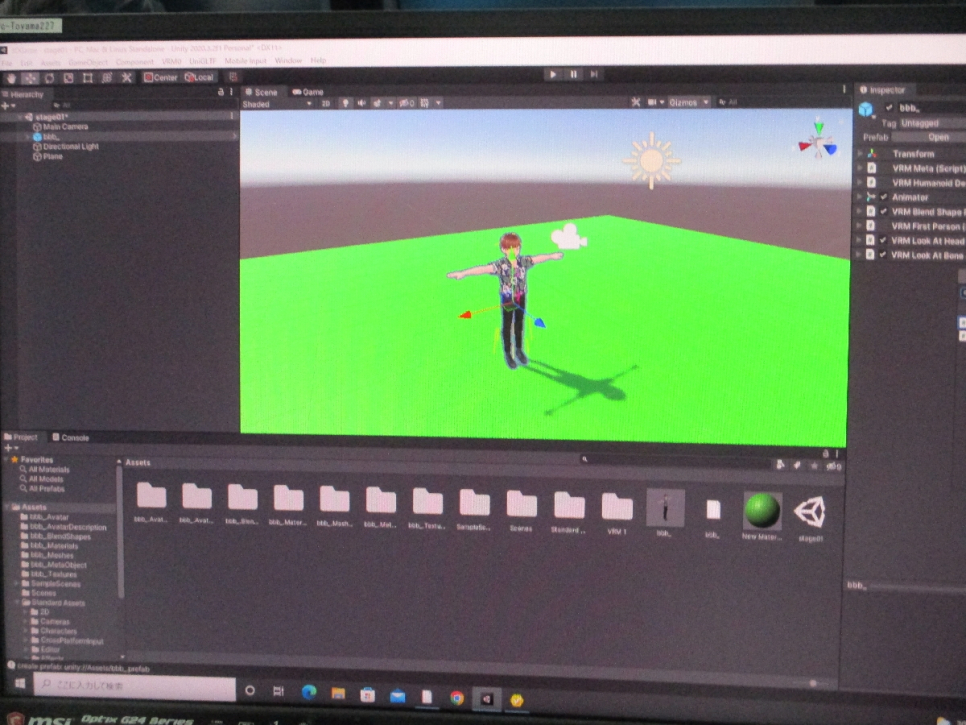Image resolution: width=966 pixels, height=725 pixels.
Task: Select the Rotate tool in the toolbar
Action: coord(49,77)
